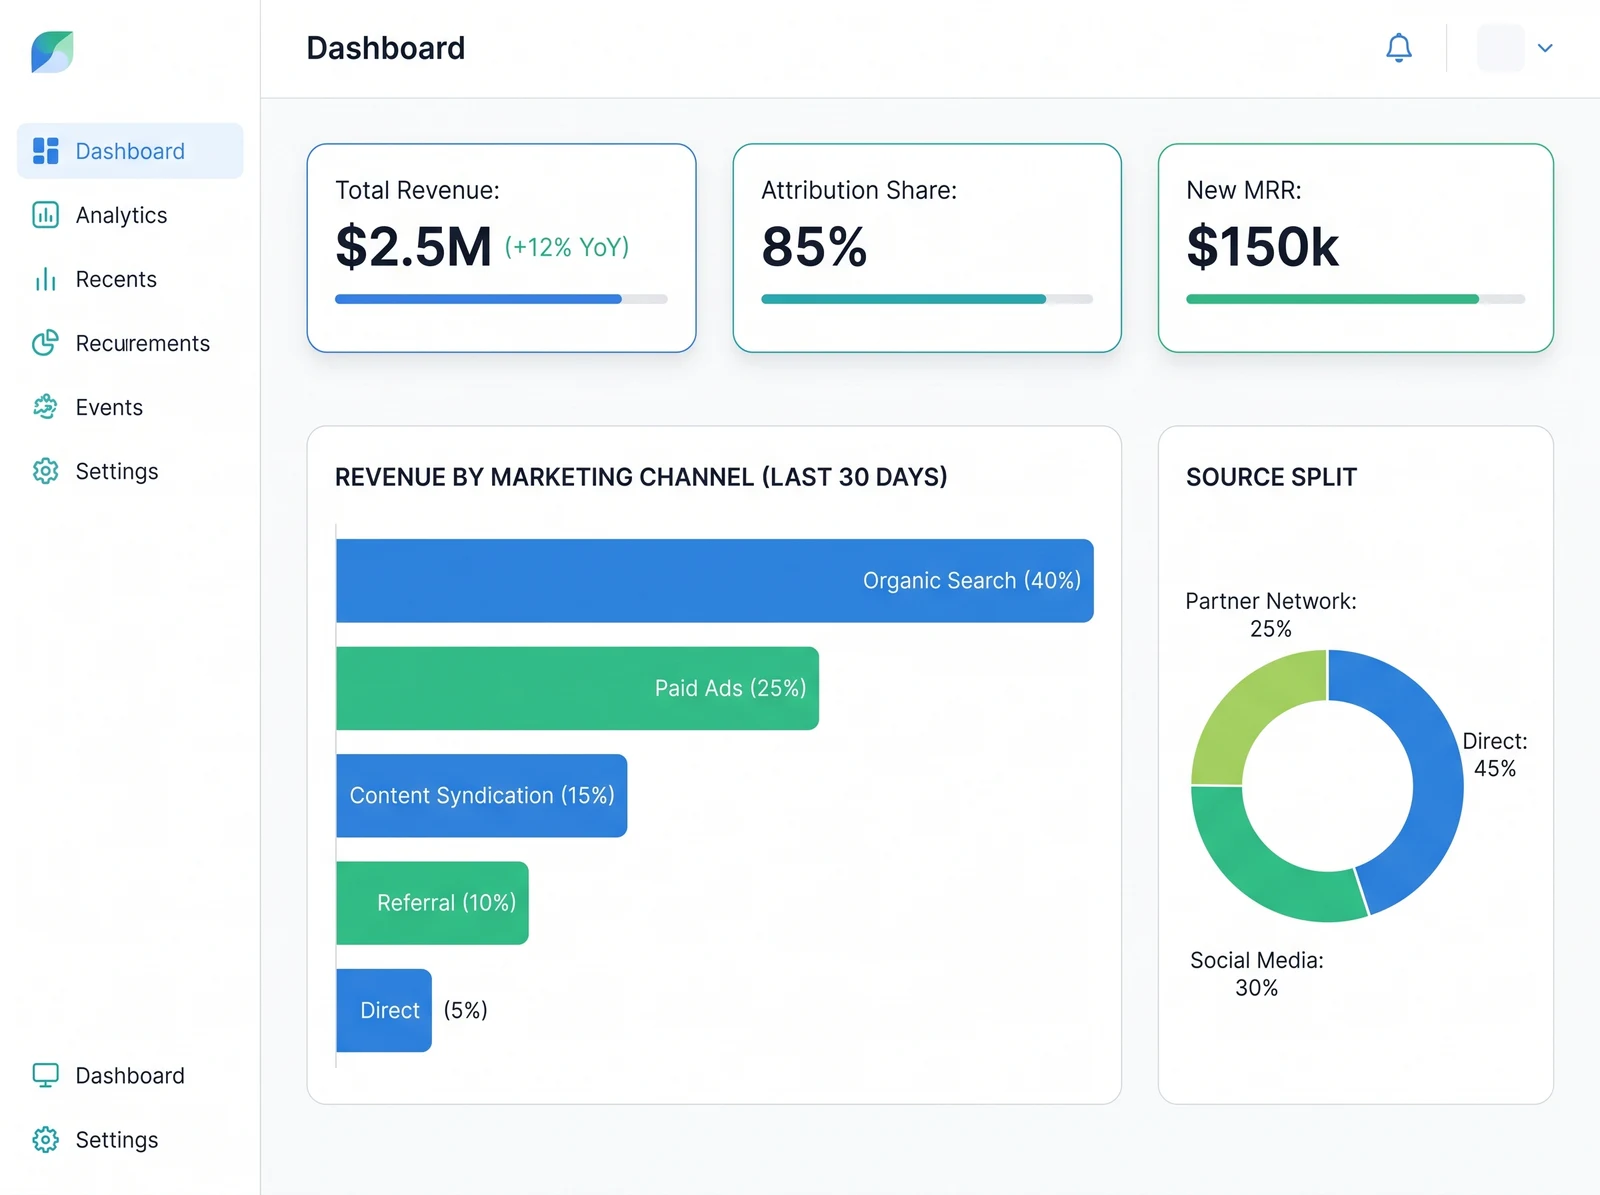Click the Attribution Share progress bar

coord(927,299)
